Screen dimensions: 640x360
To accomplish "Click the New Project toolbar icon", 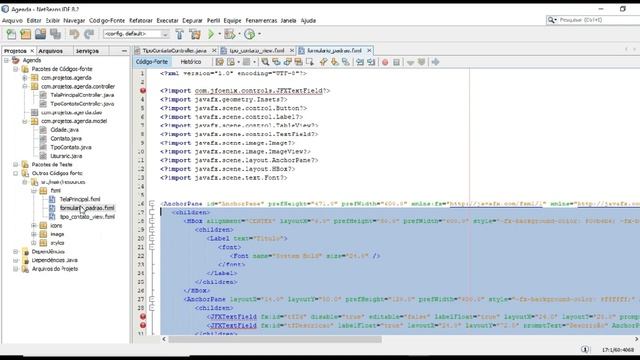I will pyautogui.click(x=26, y=34).
